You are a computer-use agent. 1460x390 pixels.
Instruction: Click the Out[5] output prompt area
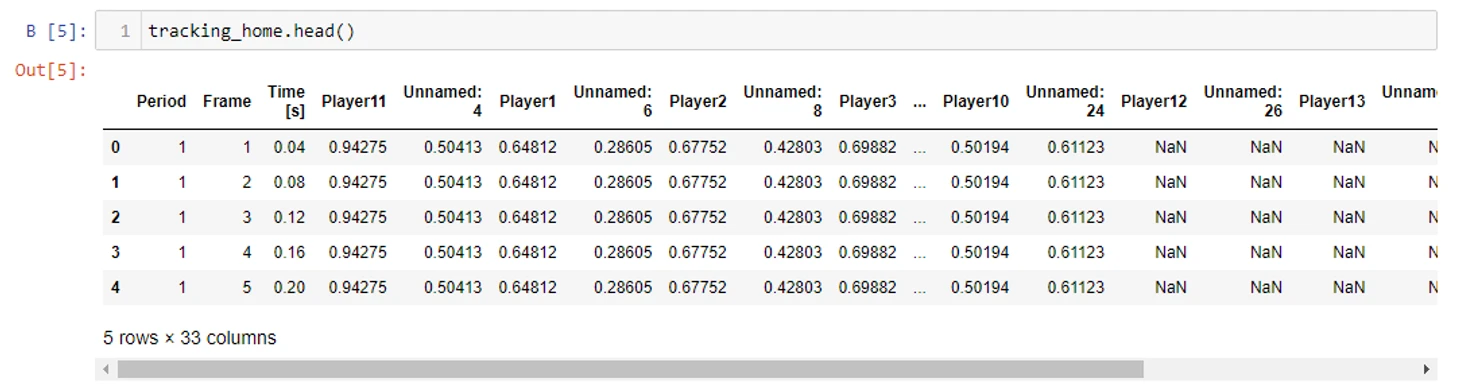pos(51,71)
